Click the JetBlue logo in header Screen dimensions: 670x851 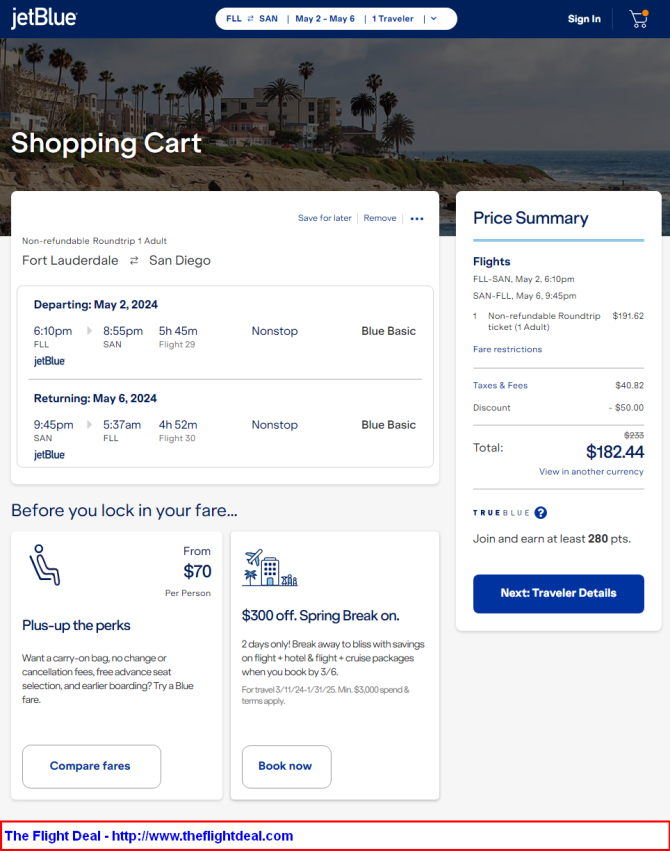pyautogui.click(x=43, y=19)
